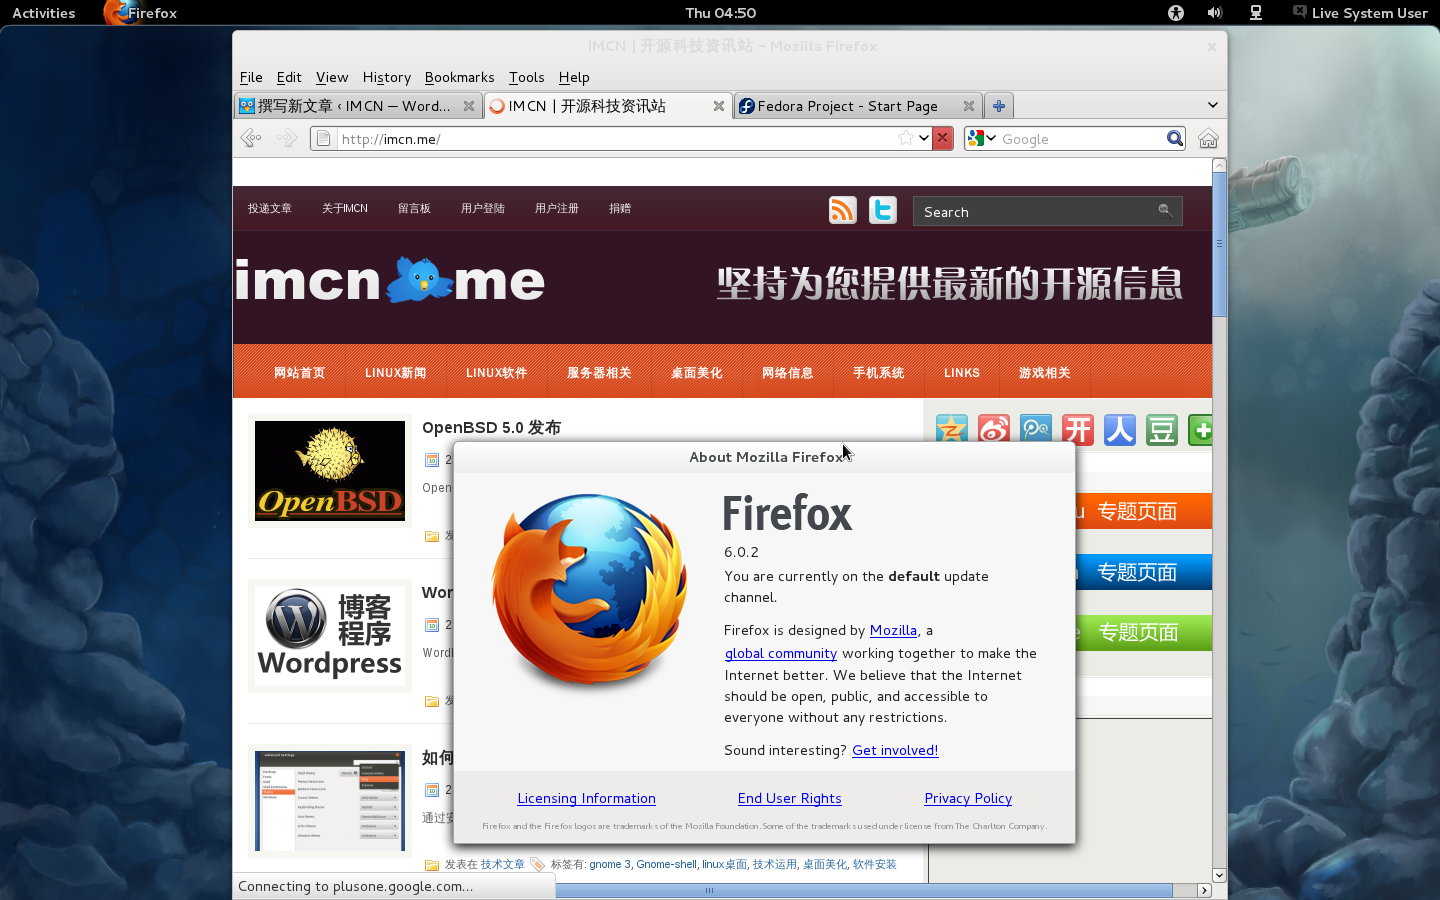
Task: Open the Tools menu
Action: coord(526,77)
